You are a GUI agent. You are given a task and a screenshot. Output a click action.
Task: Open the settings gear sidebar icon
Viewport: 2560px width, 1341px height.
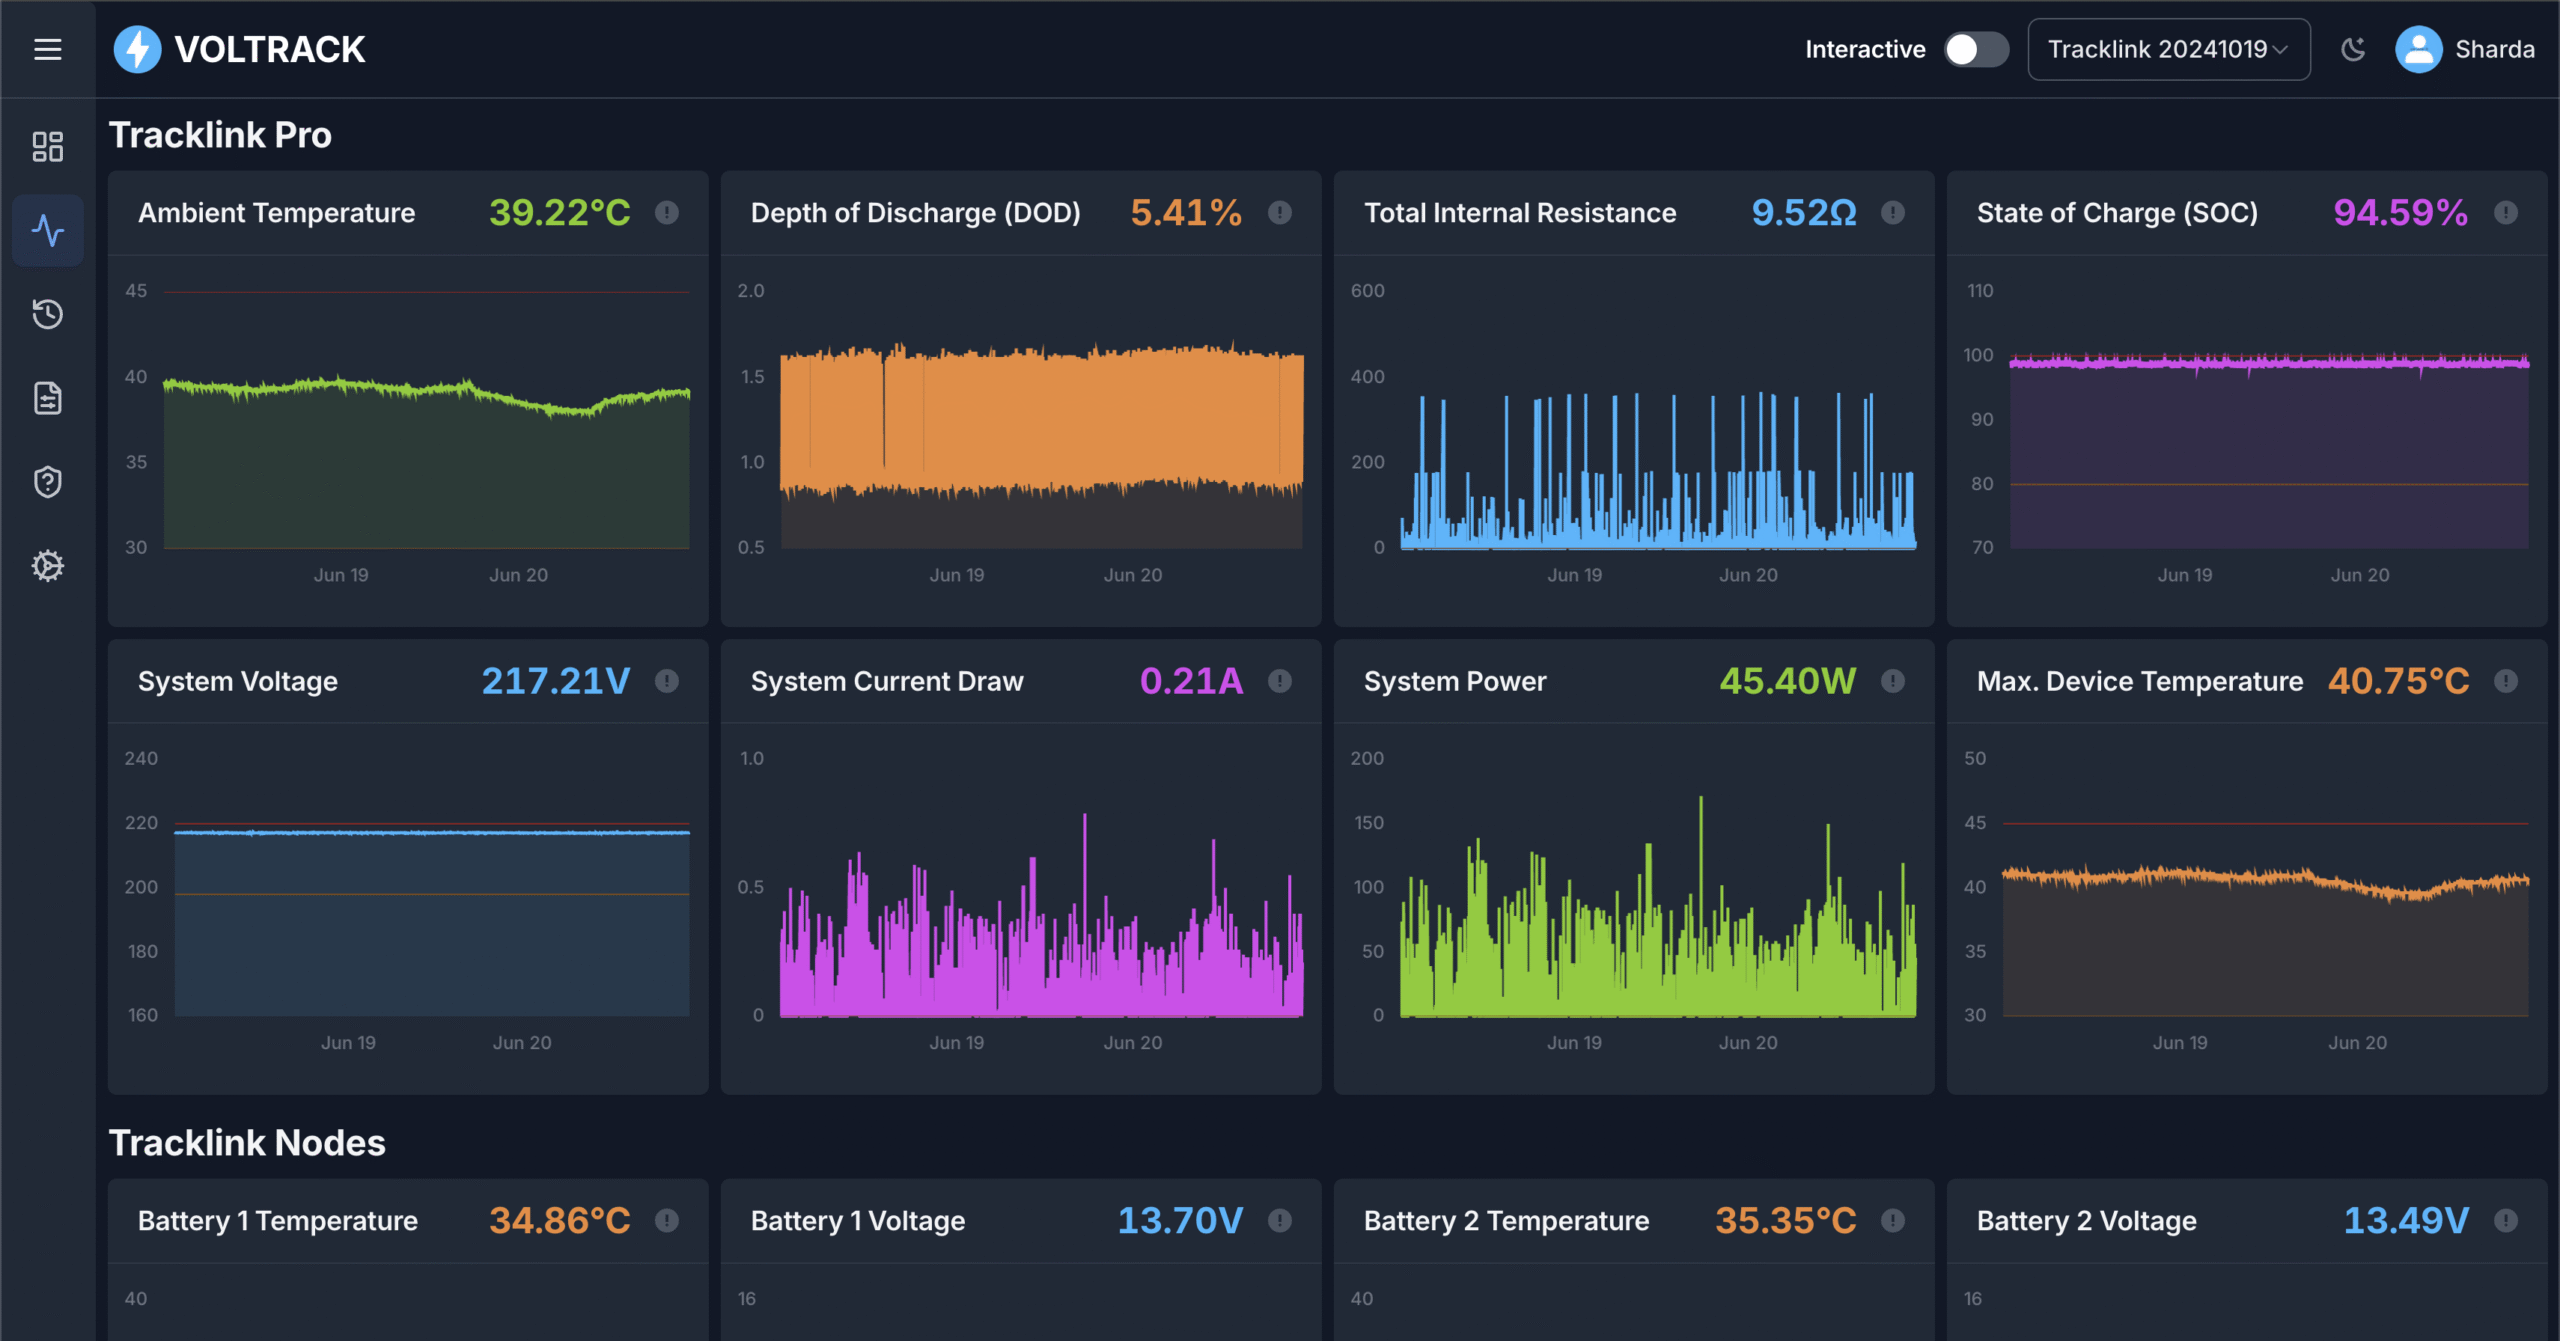(x=47, y=566)
